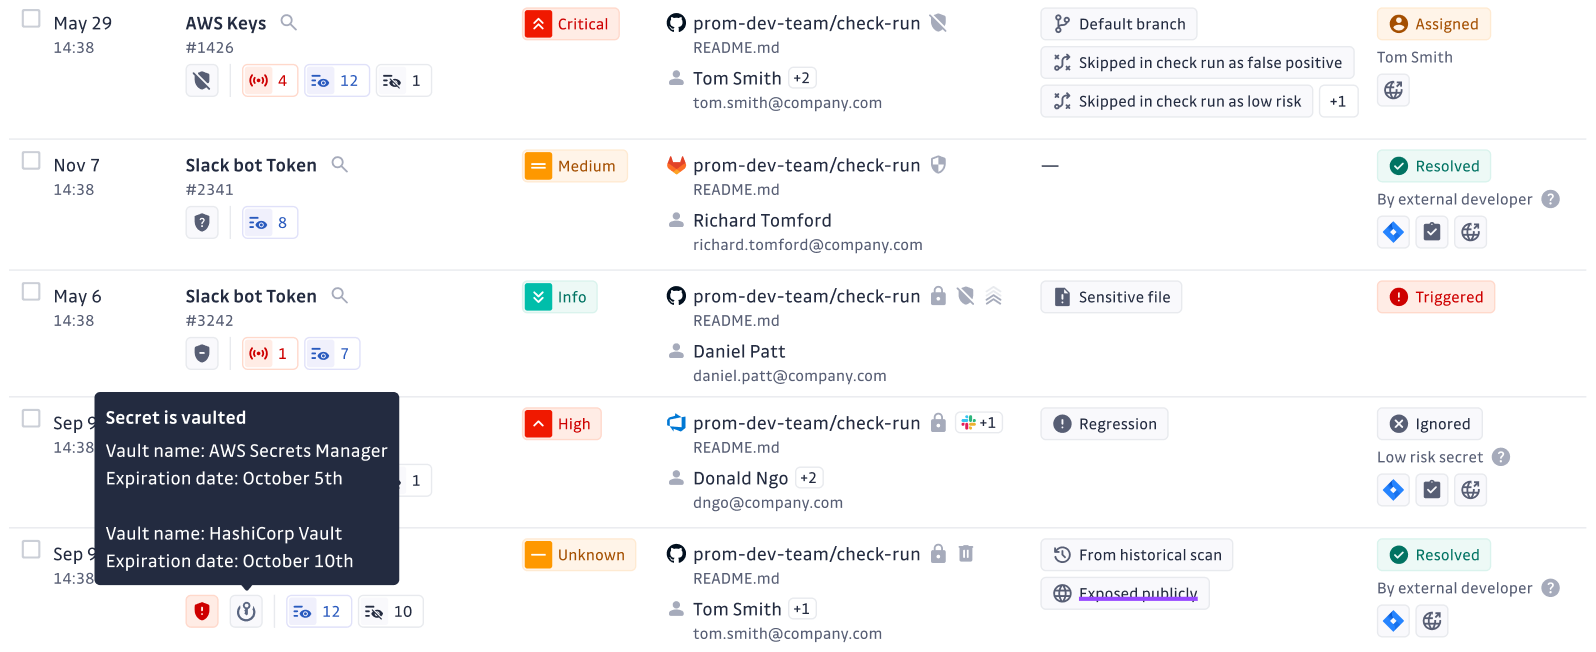Click the globe icon below Tom Smith's assignment
The height and width of the screenshot is (652, 1596).
coord(1393,90)
